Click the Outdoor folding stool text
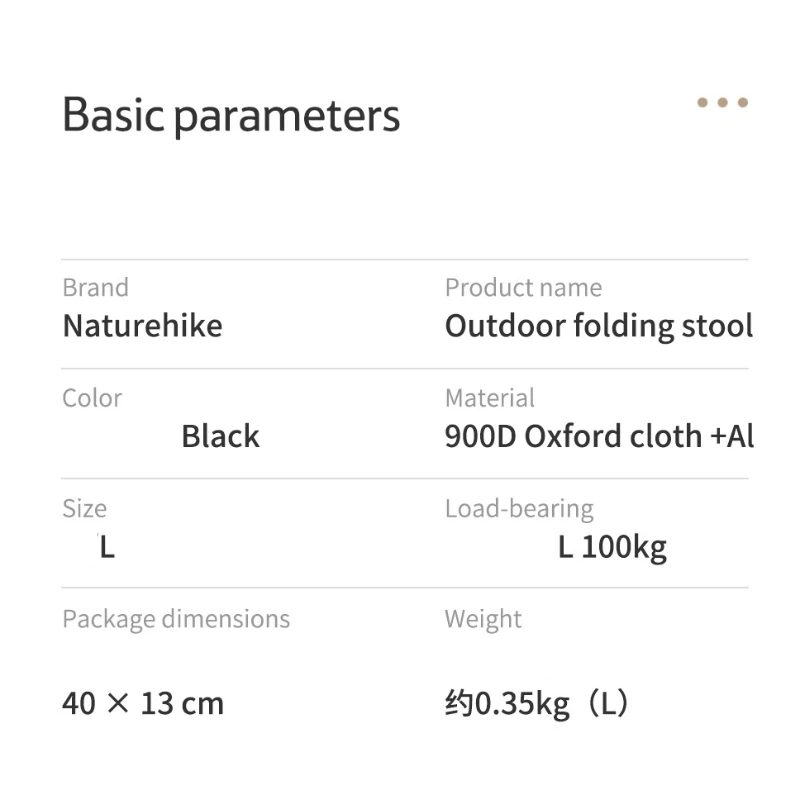800x800 pixels. point(598,326)
